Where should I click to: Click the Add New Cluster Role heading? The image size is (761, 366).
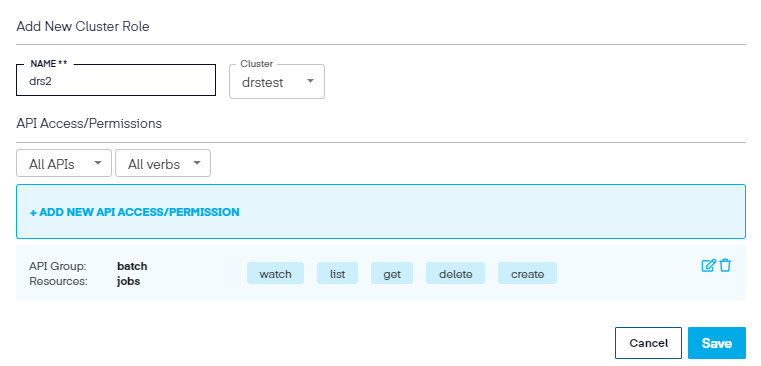[83, 26]
